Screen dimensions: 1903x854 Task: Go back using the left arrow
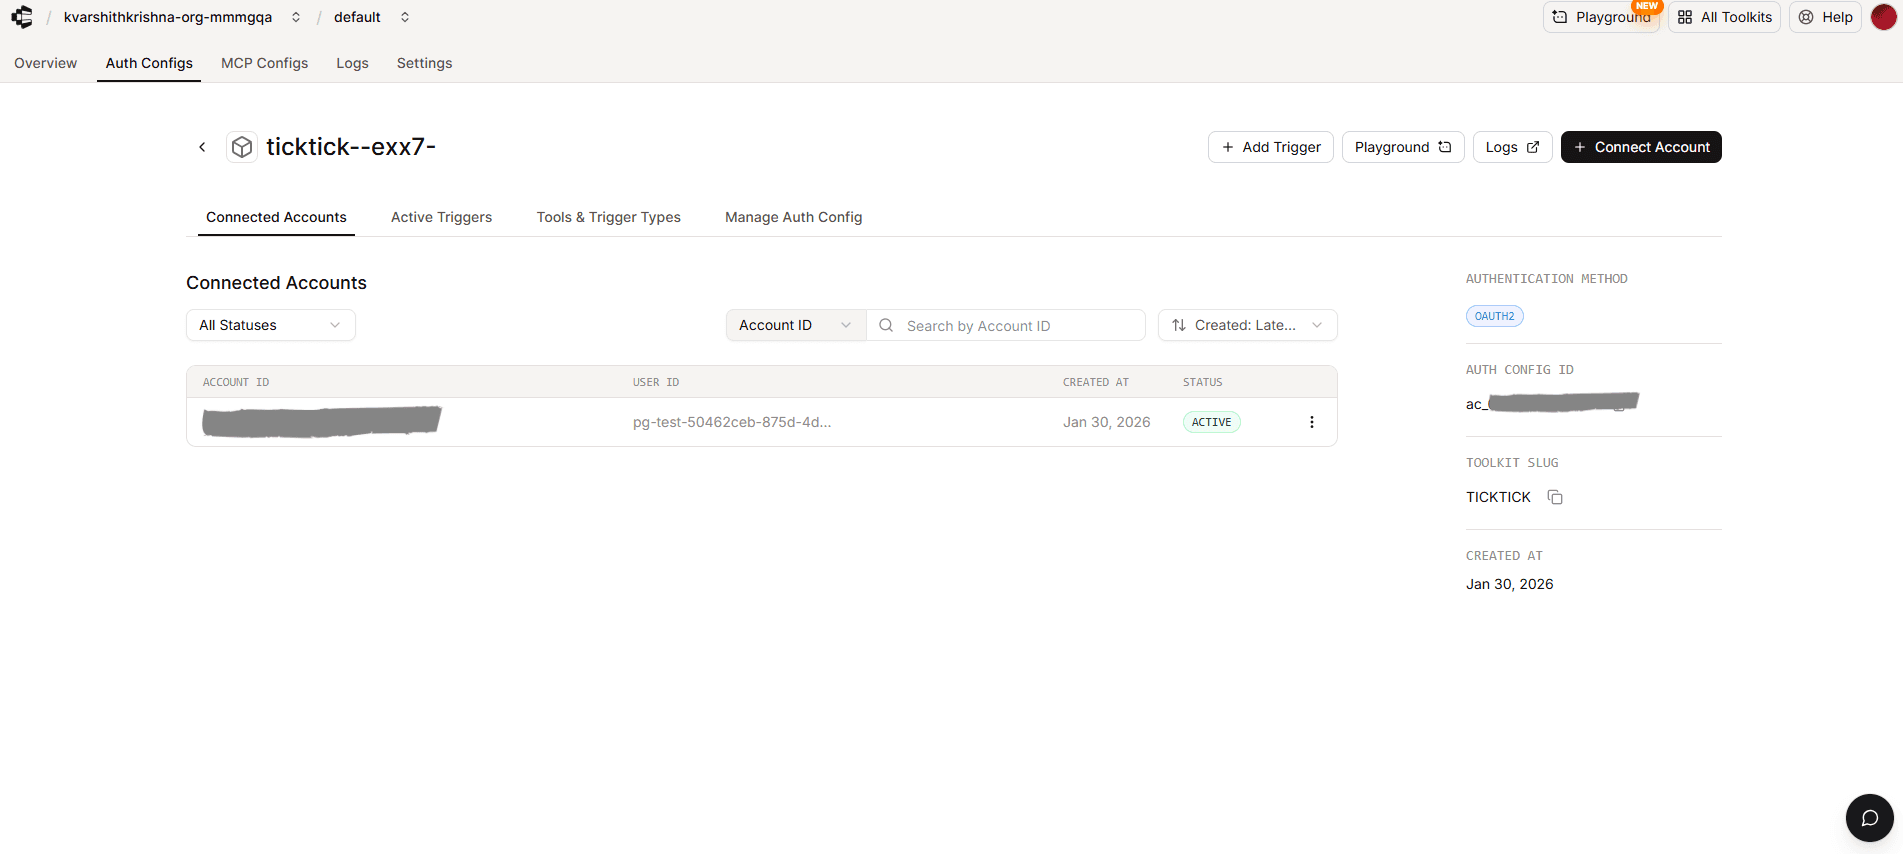(202, 147)
